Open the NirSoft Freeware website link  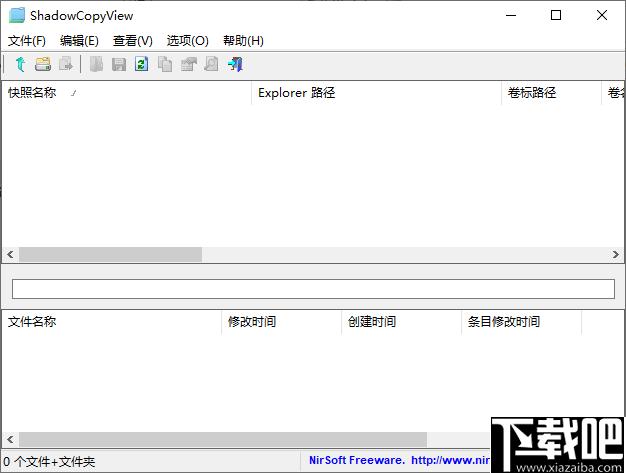(x=399, y=460)
